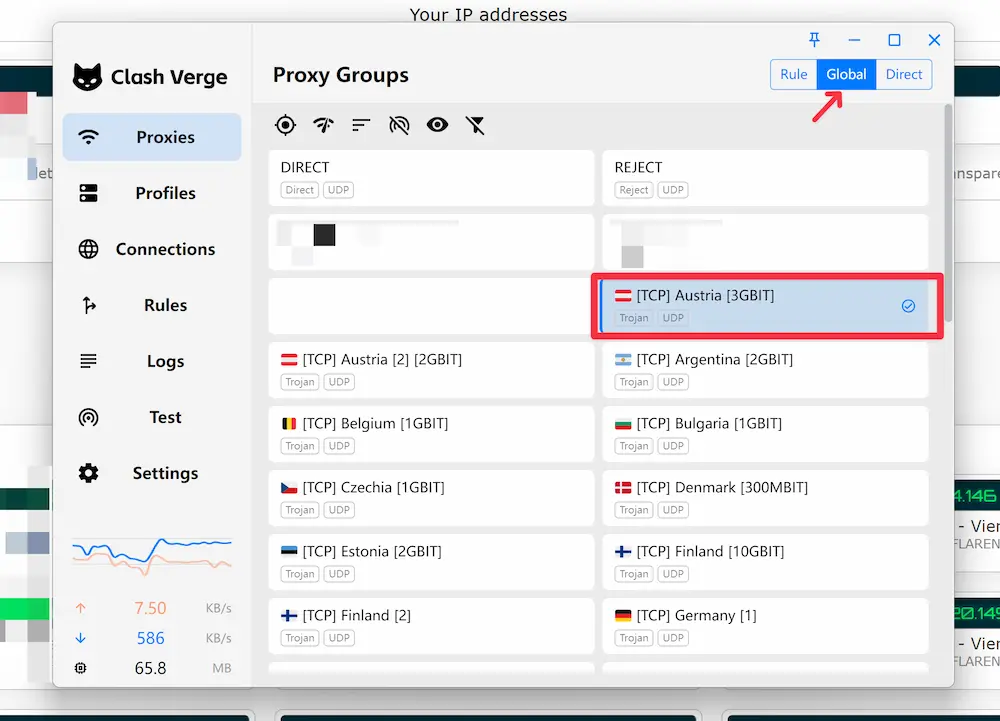Image resolution: width=1000 pixels, height=721 pixels.
Task: Pin the window with the pushpin icon
Action: 814,40
